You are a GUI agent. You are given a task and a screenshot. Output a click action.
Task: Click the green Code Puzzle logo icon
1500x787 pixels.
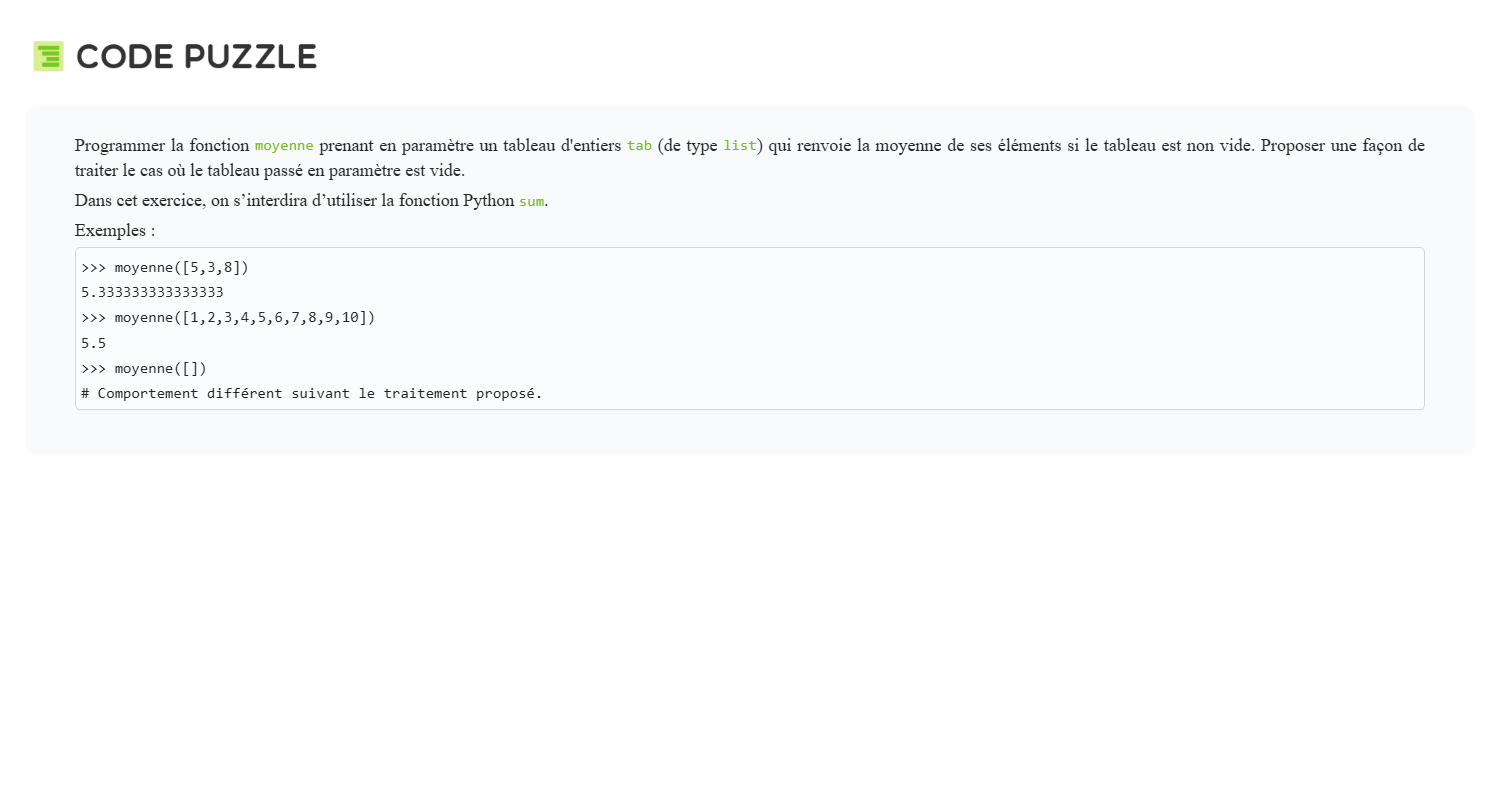(48, 56)
